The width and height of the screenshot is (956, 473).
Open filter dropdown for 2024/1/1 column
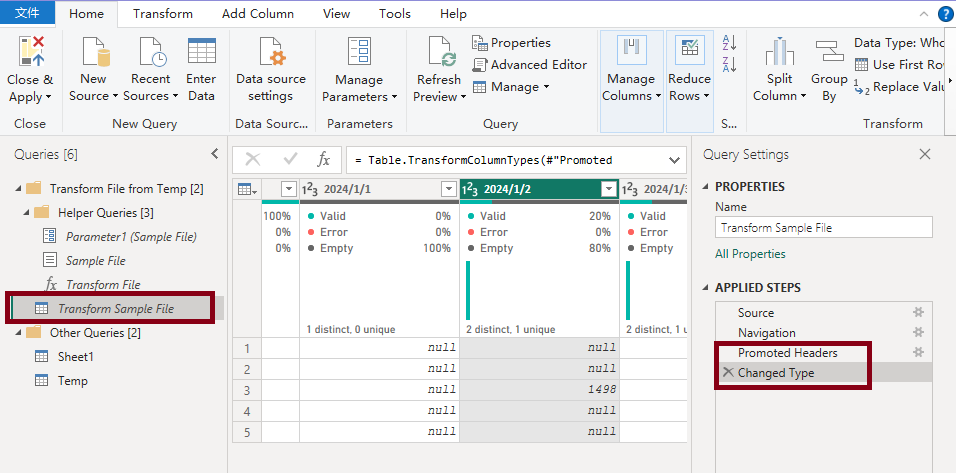449,190
